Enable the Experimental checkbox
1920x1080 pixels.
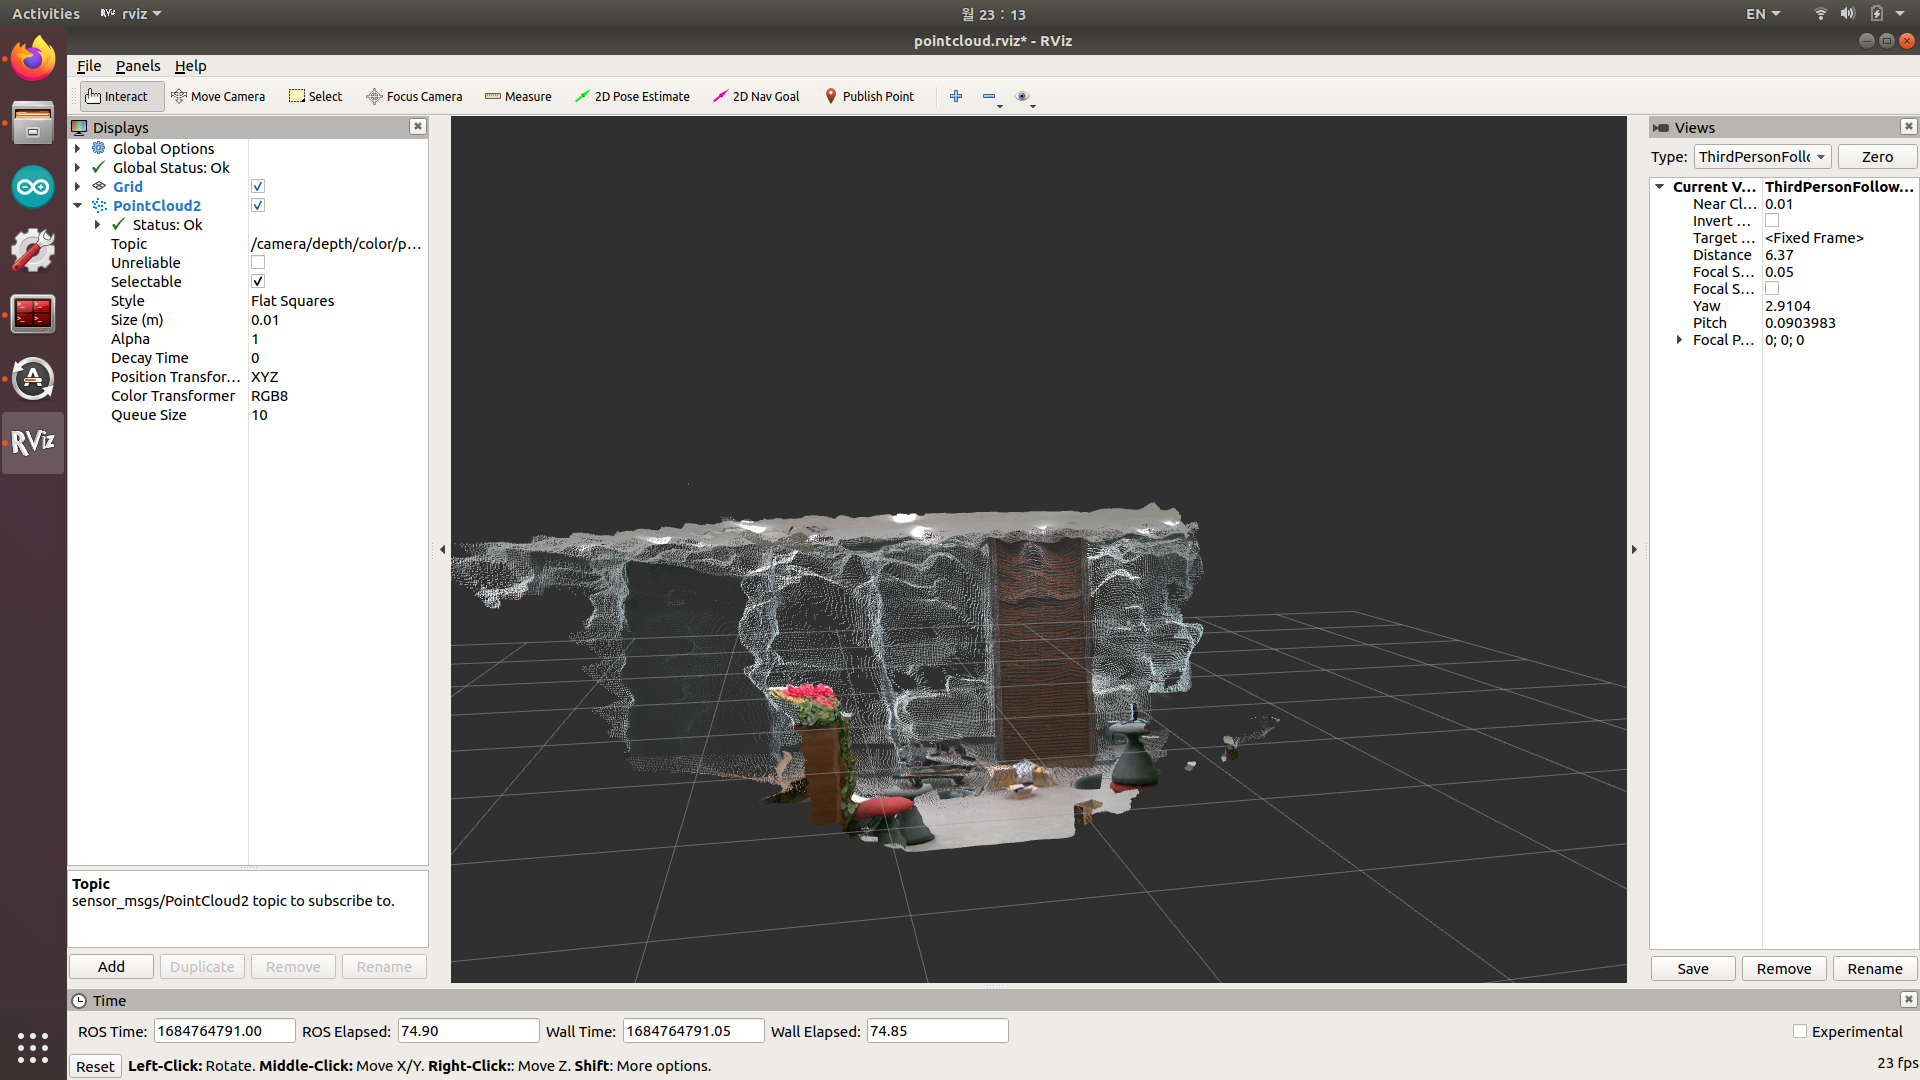coord(1800,1031)
